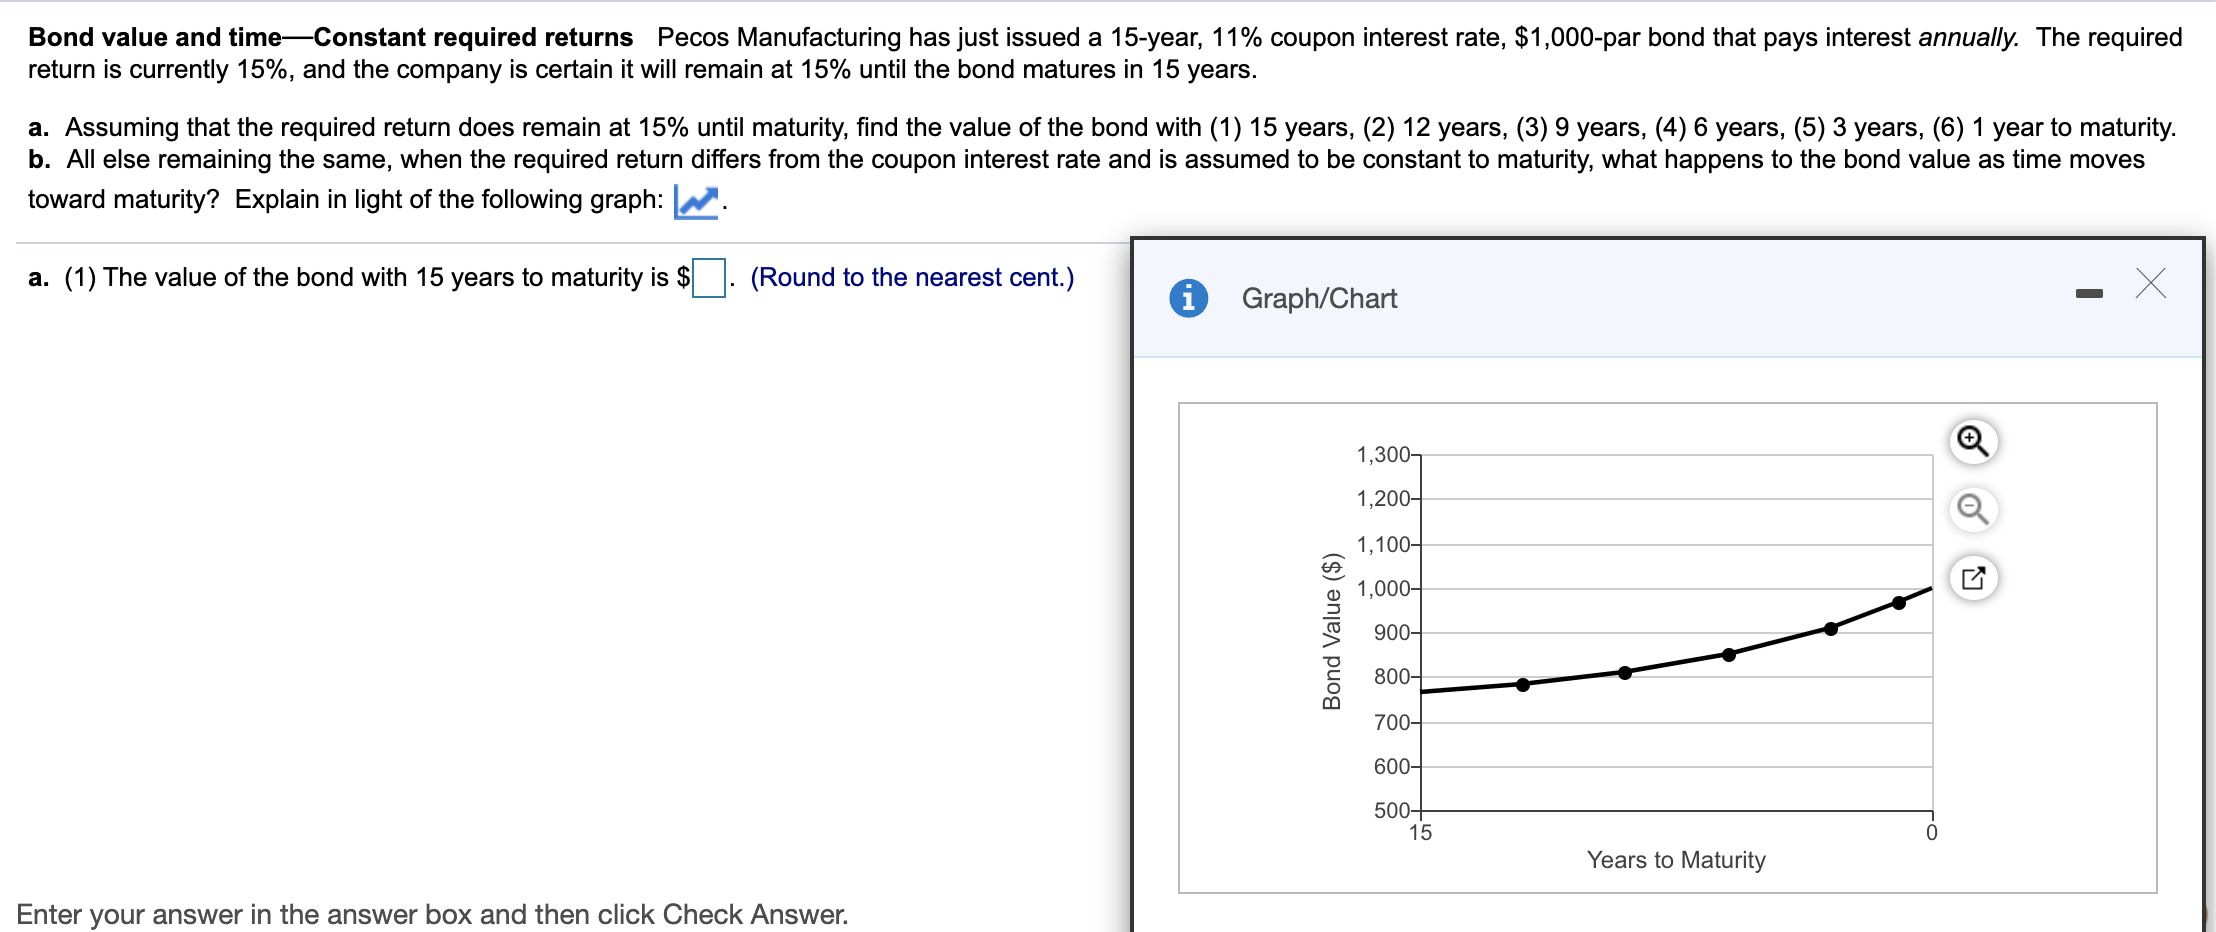2216x932 pixels.
Task: Close the Graph/Chart window
Action: [2150, 285]
